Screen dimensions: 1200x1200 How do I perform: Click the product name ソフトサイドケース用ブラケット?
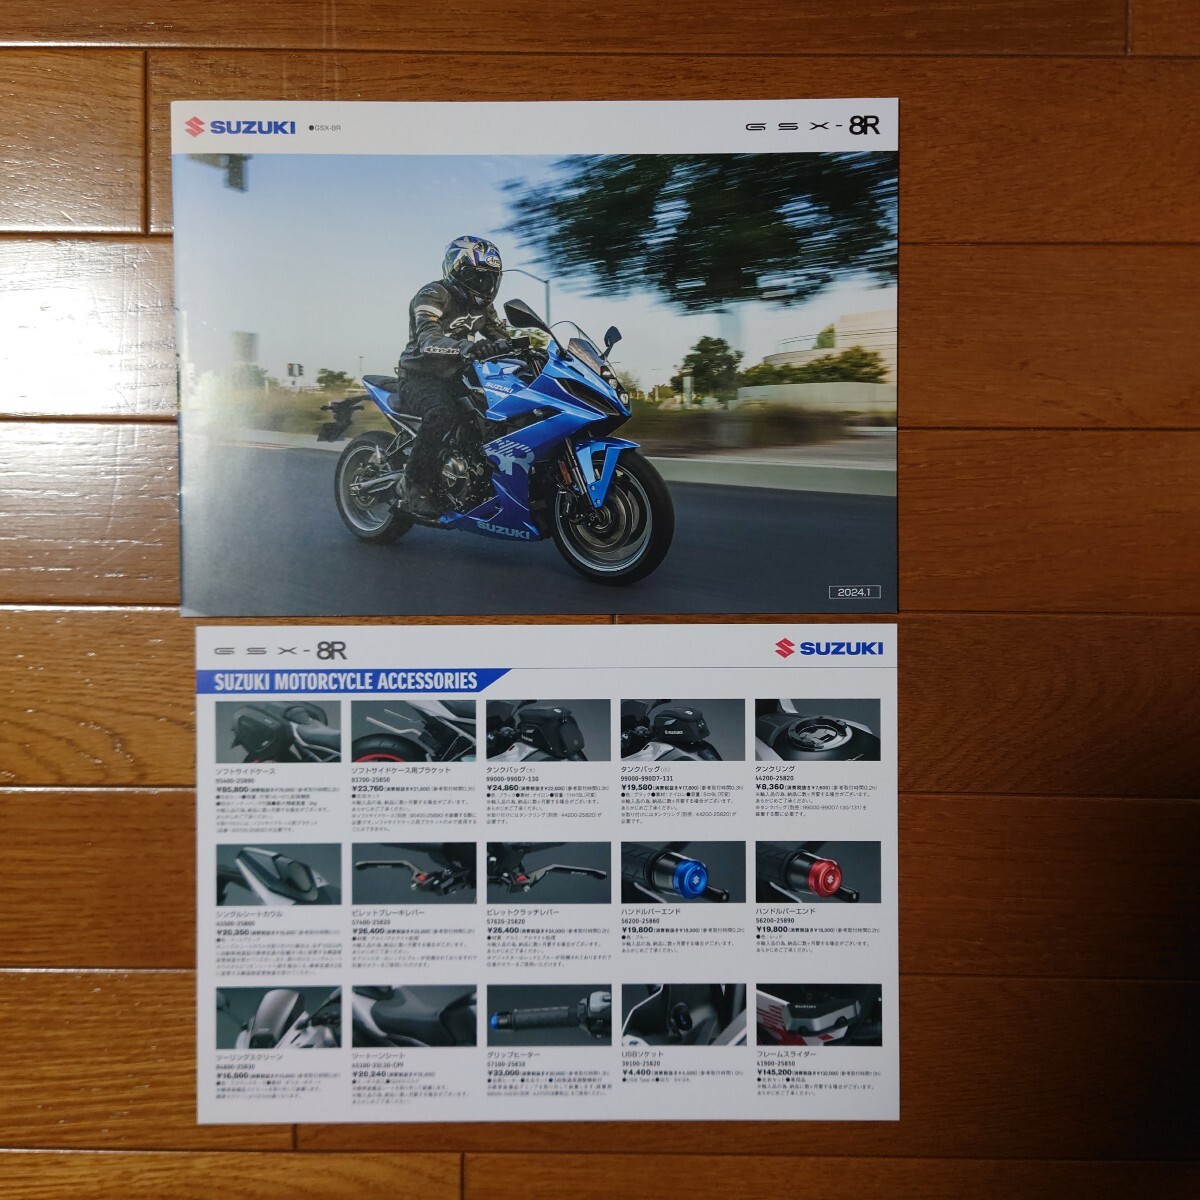(401, 771)
